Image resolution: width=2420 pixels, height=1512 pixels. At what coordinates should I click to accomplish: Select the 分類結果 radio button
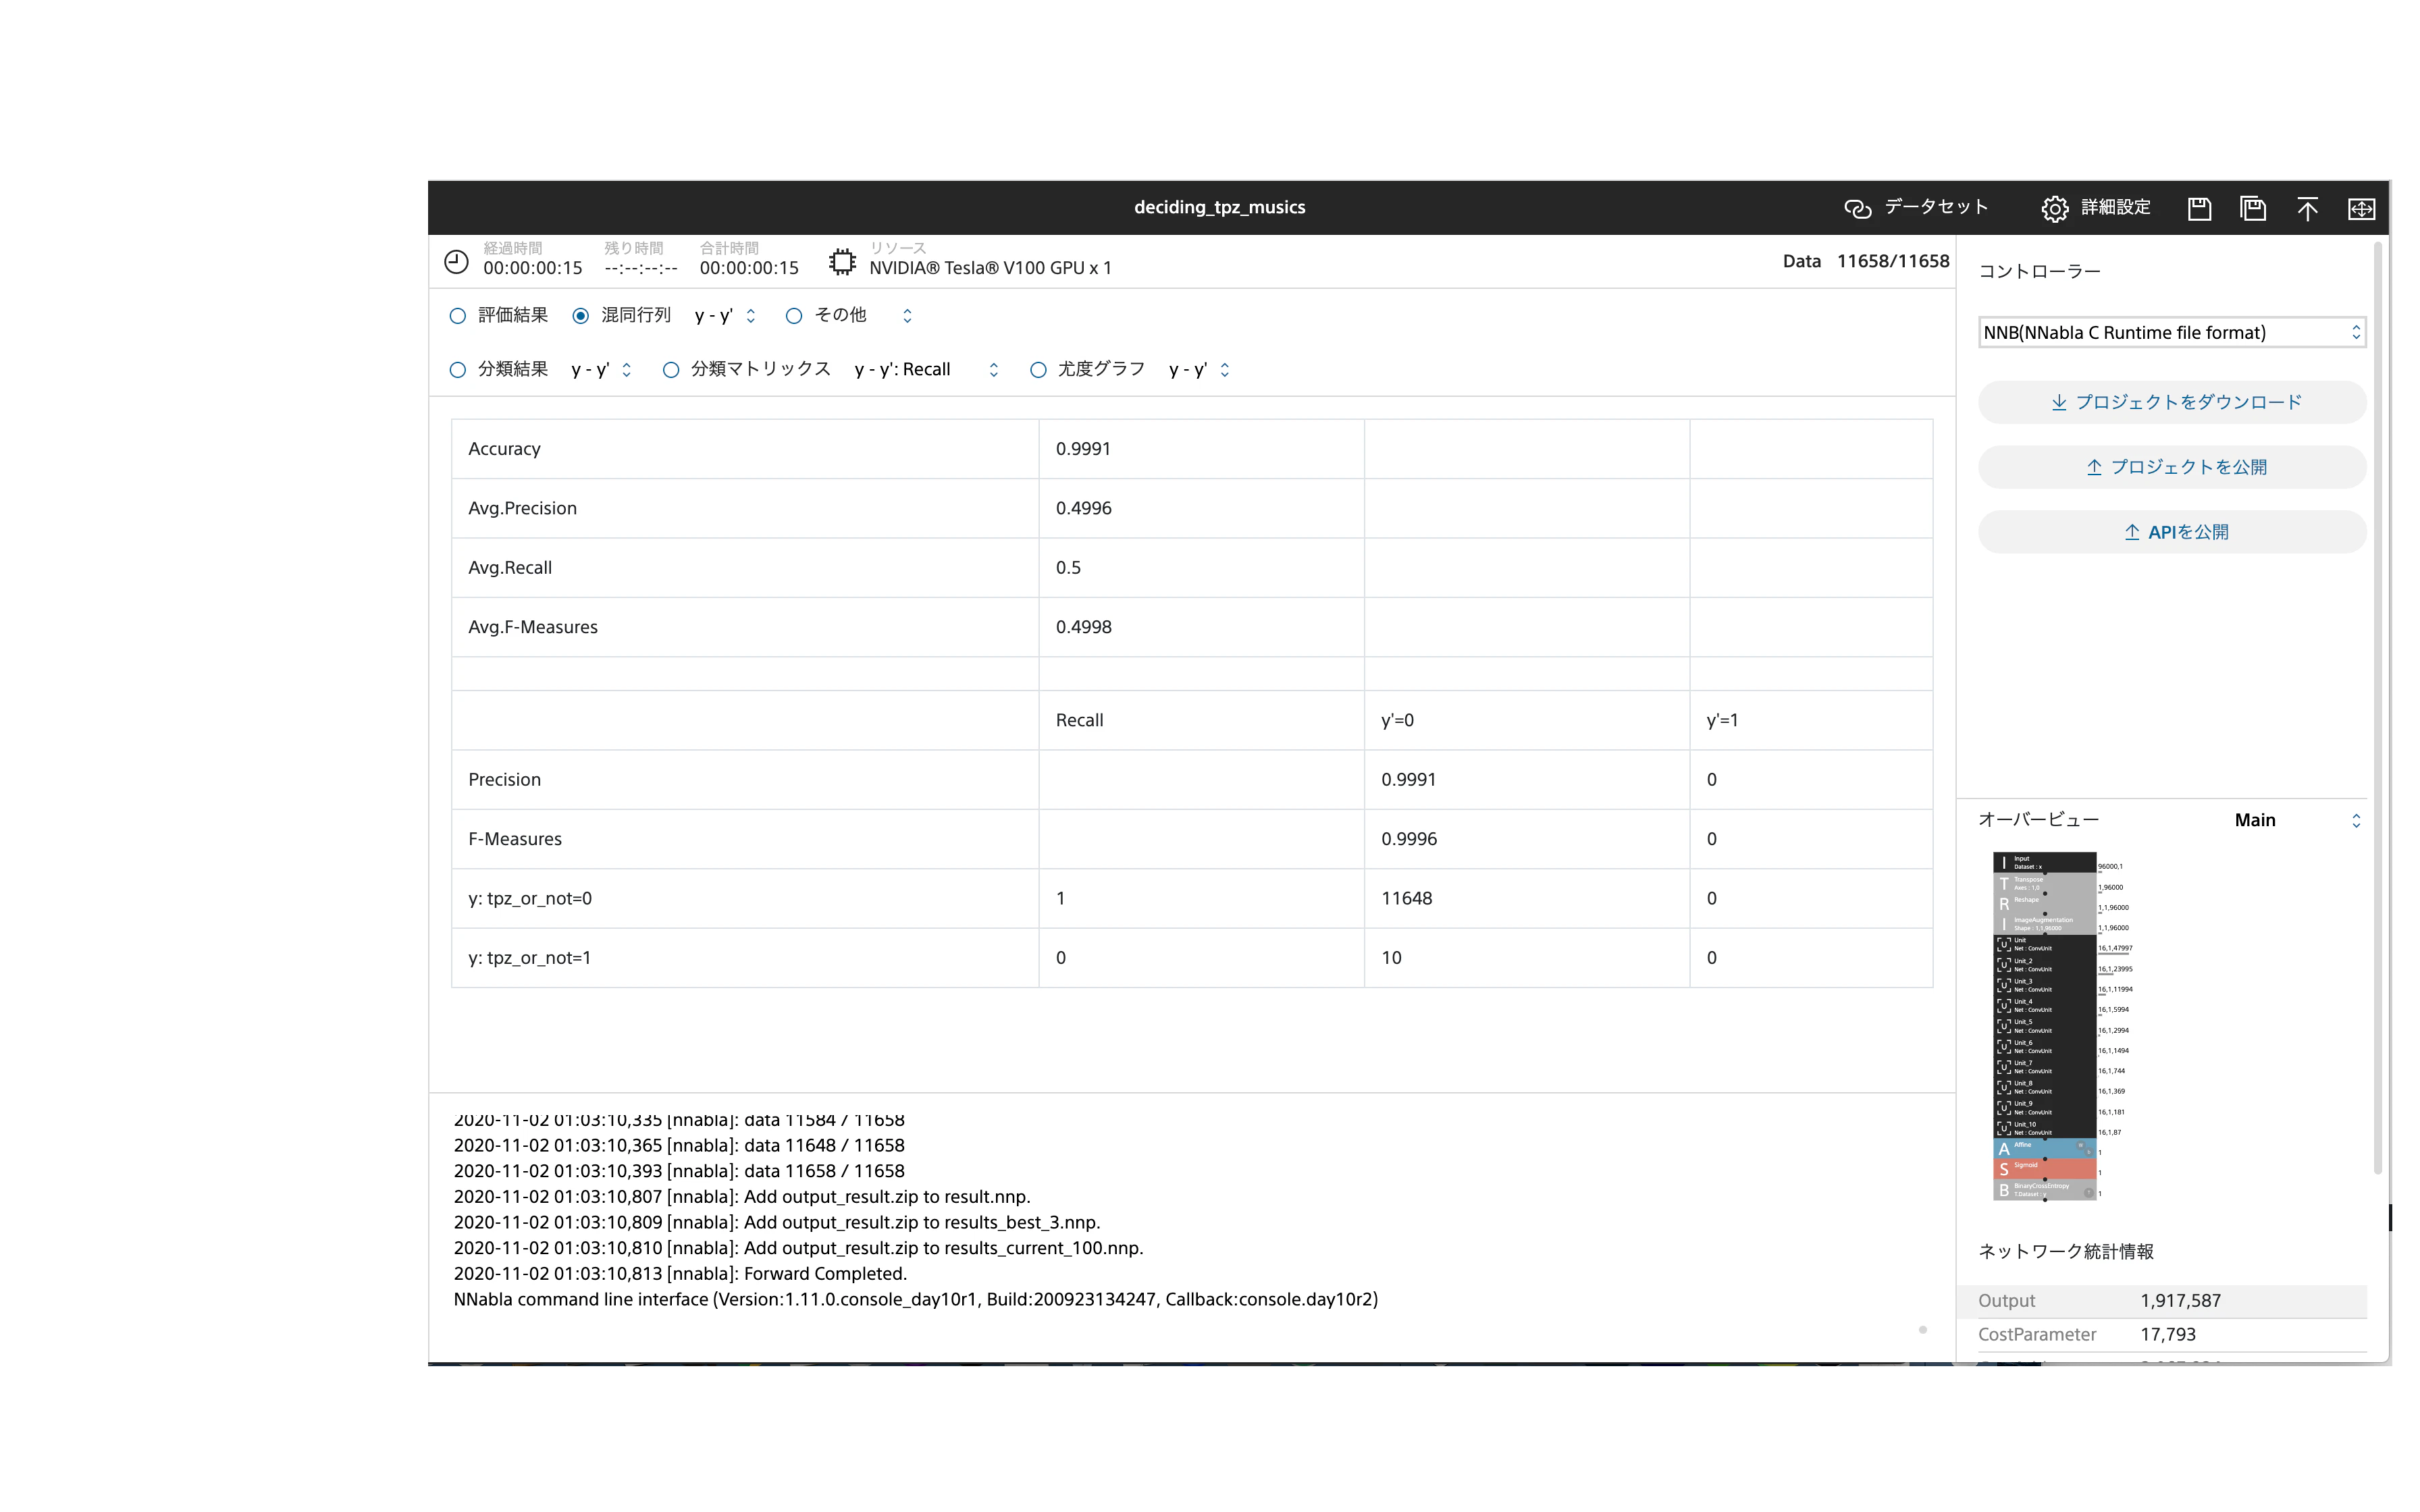pos(458,370)
